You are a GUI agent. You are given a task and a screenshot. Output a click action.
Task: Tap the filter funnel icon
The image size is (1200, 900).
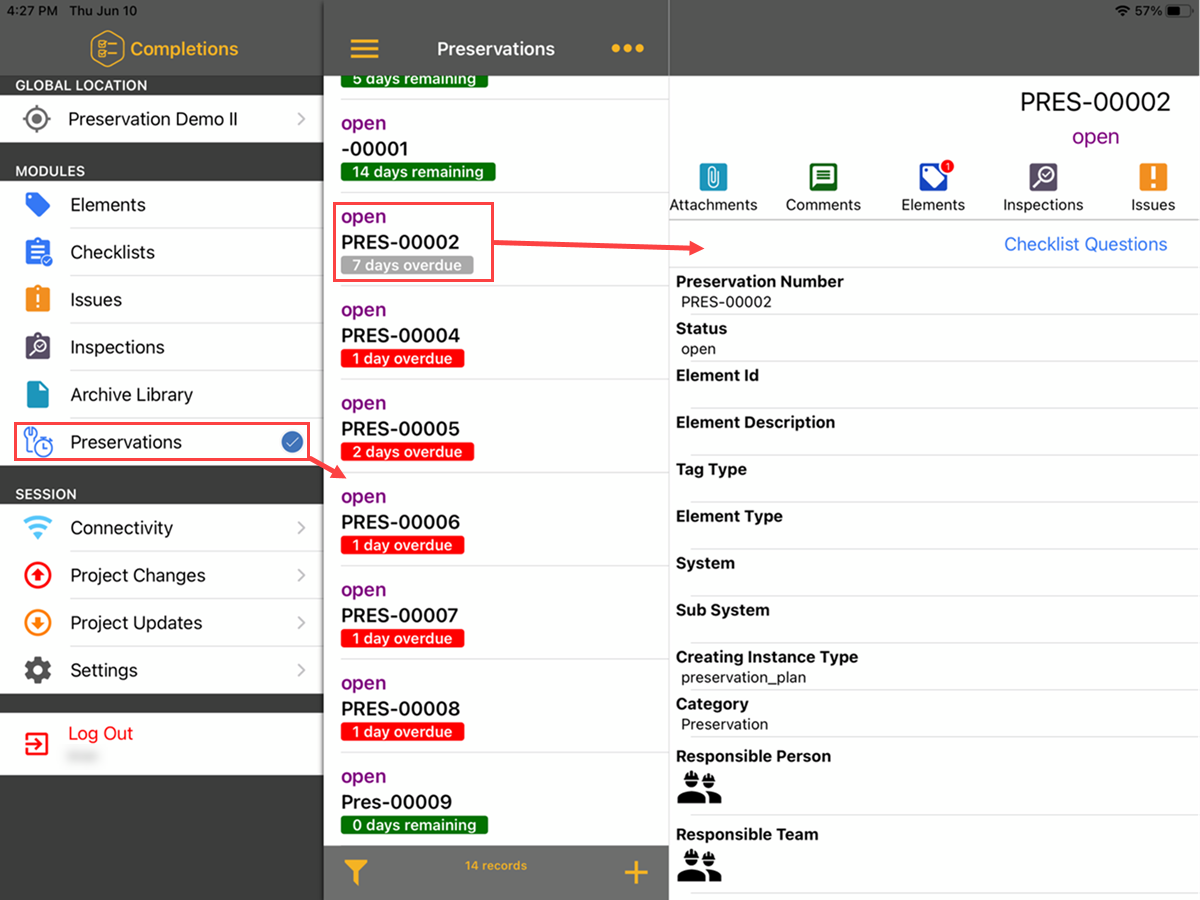pos(355,872)
